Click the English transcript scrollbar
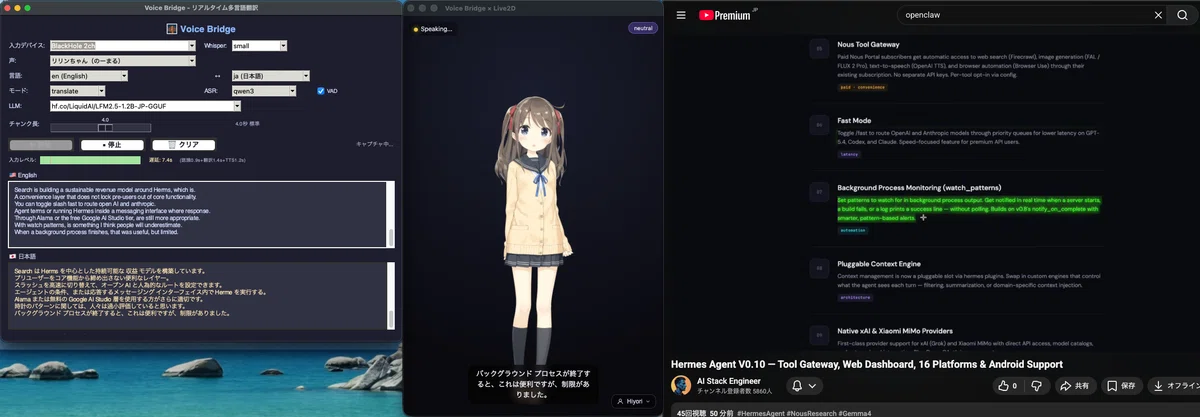The image size is (1200, 417). (390, 214)
